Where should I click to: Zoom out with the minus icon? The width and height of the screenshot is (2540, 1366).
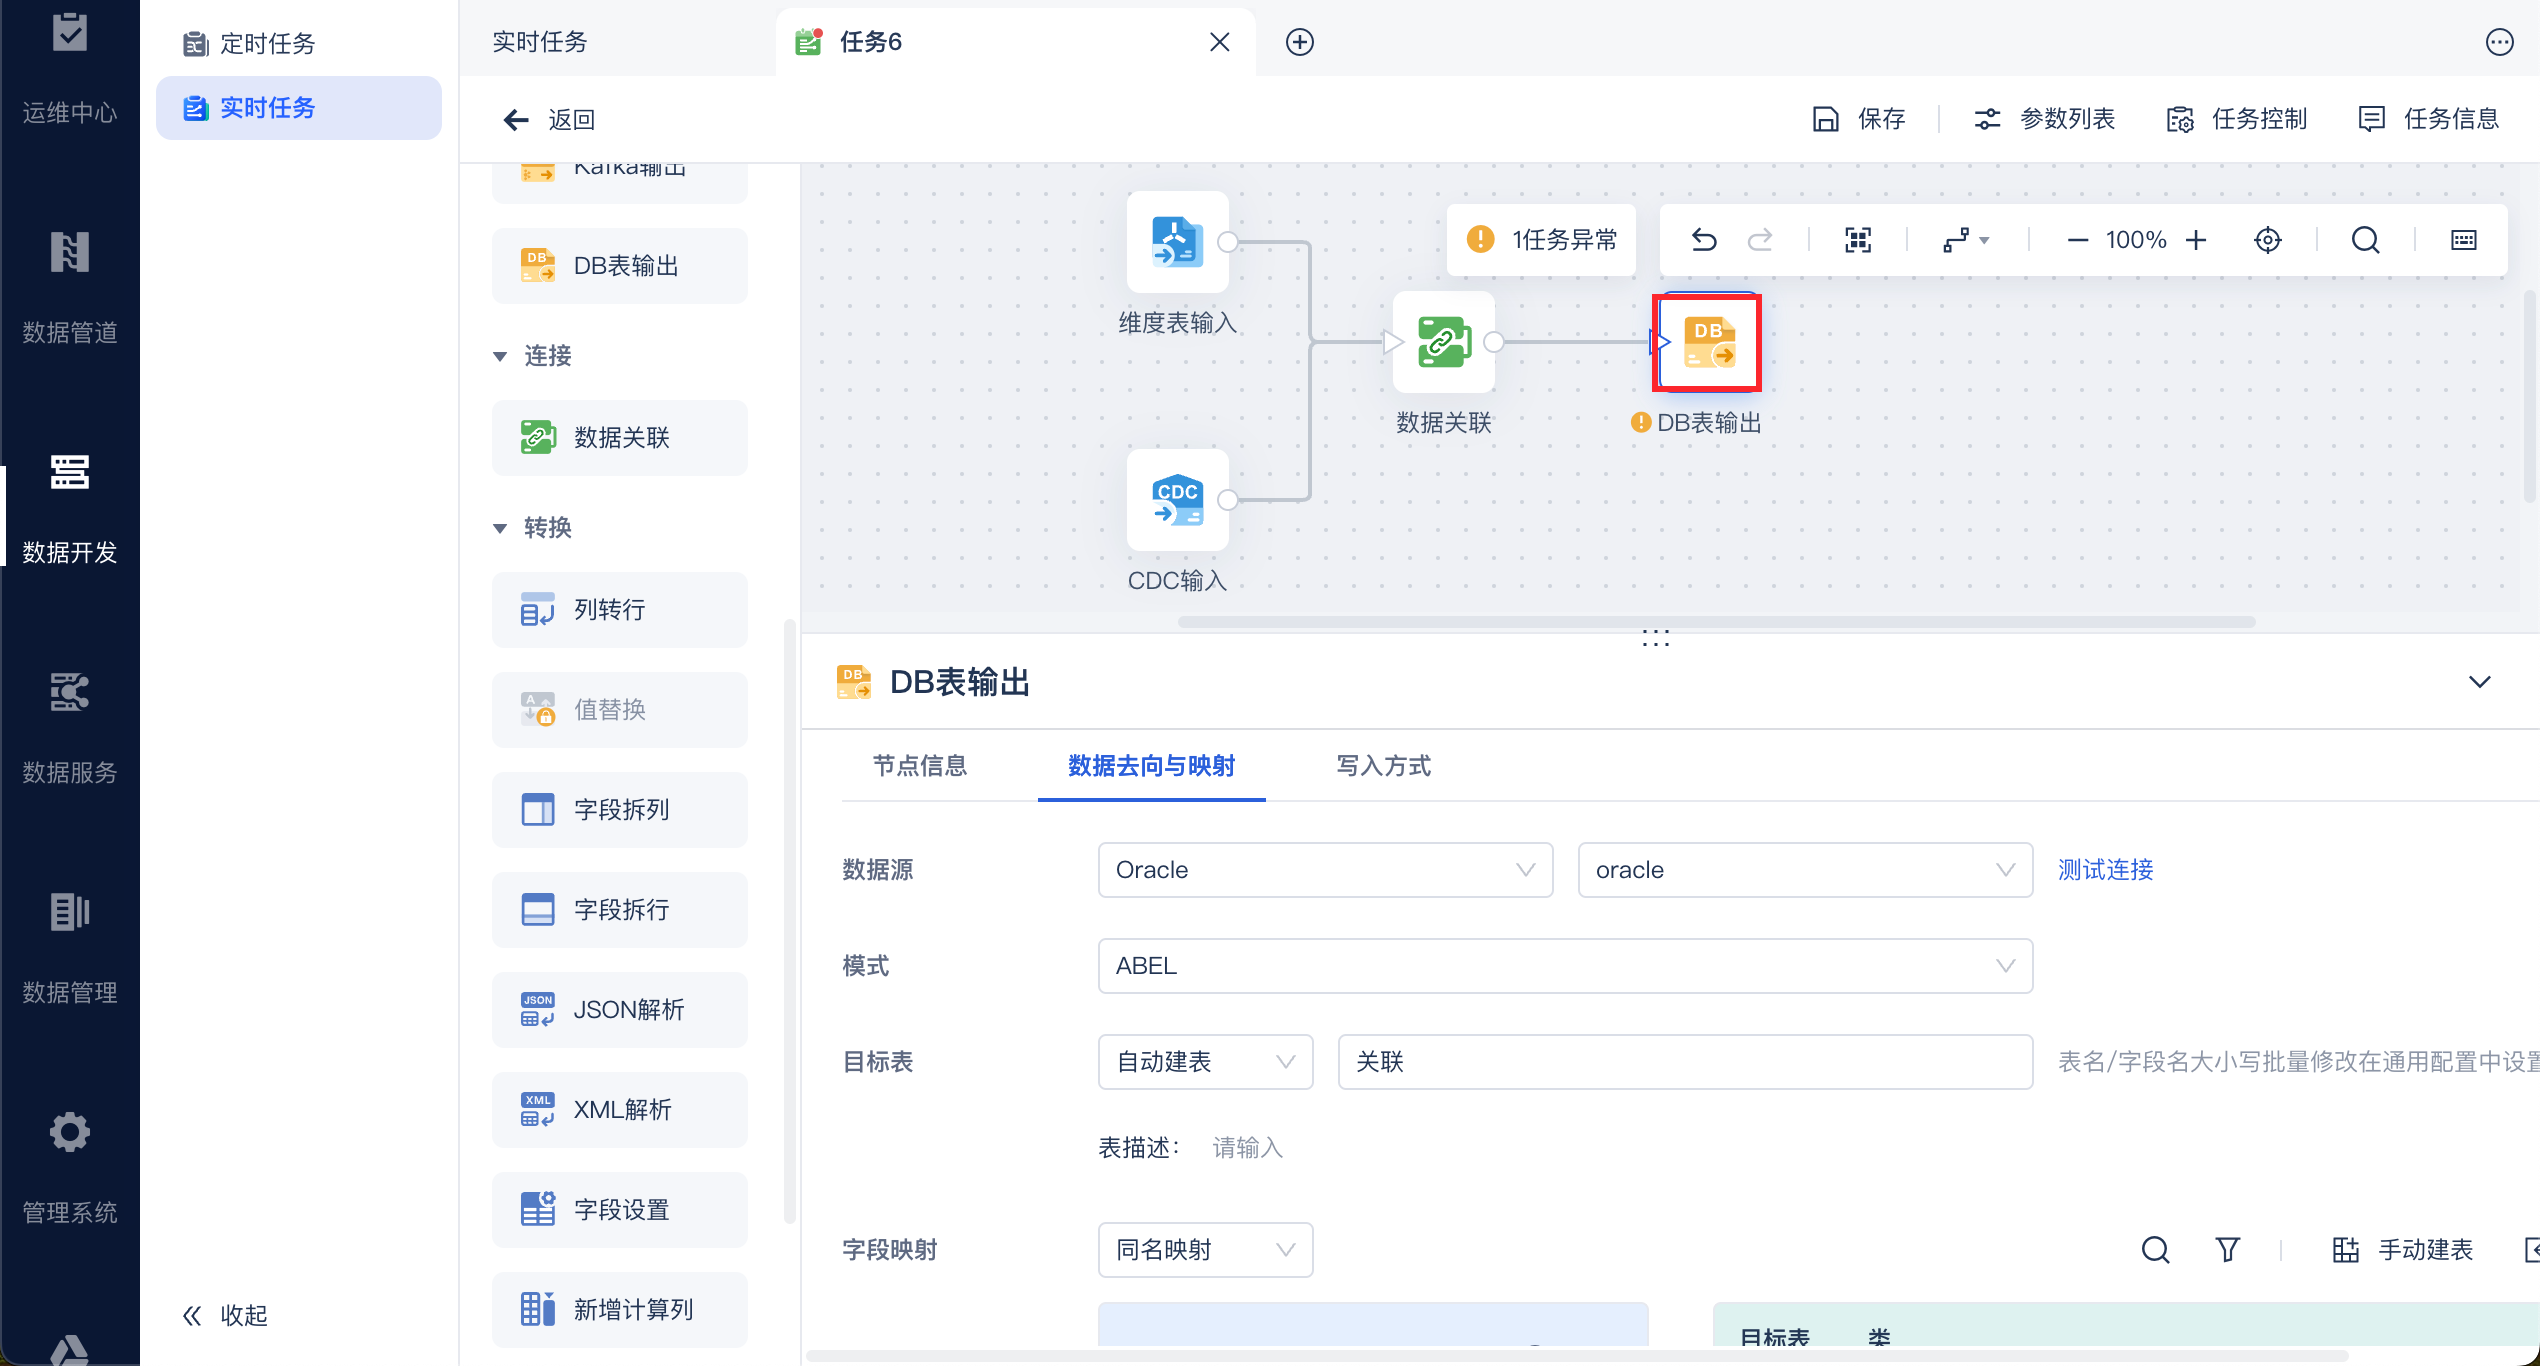[x=2077, y=240]
